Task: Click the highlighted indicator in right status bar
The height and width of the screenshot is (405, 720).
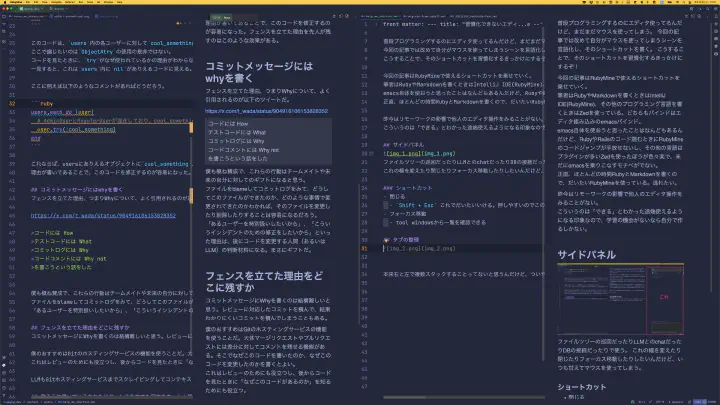Action: pos(700,402)
